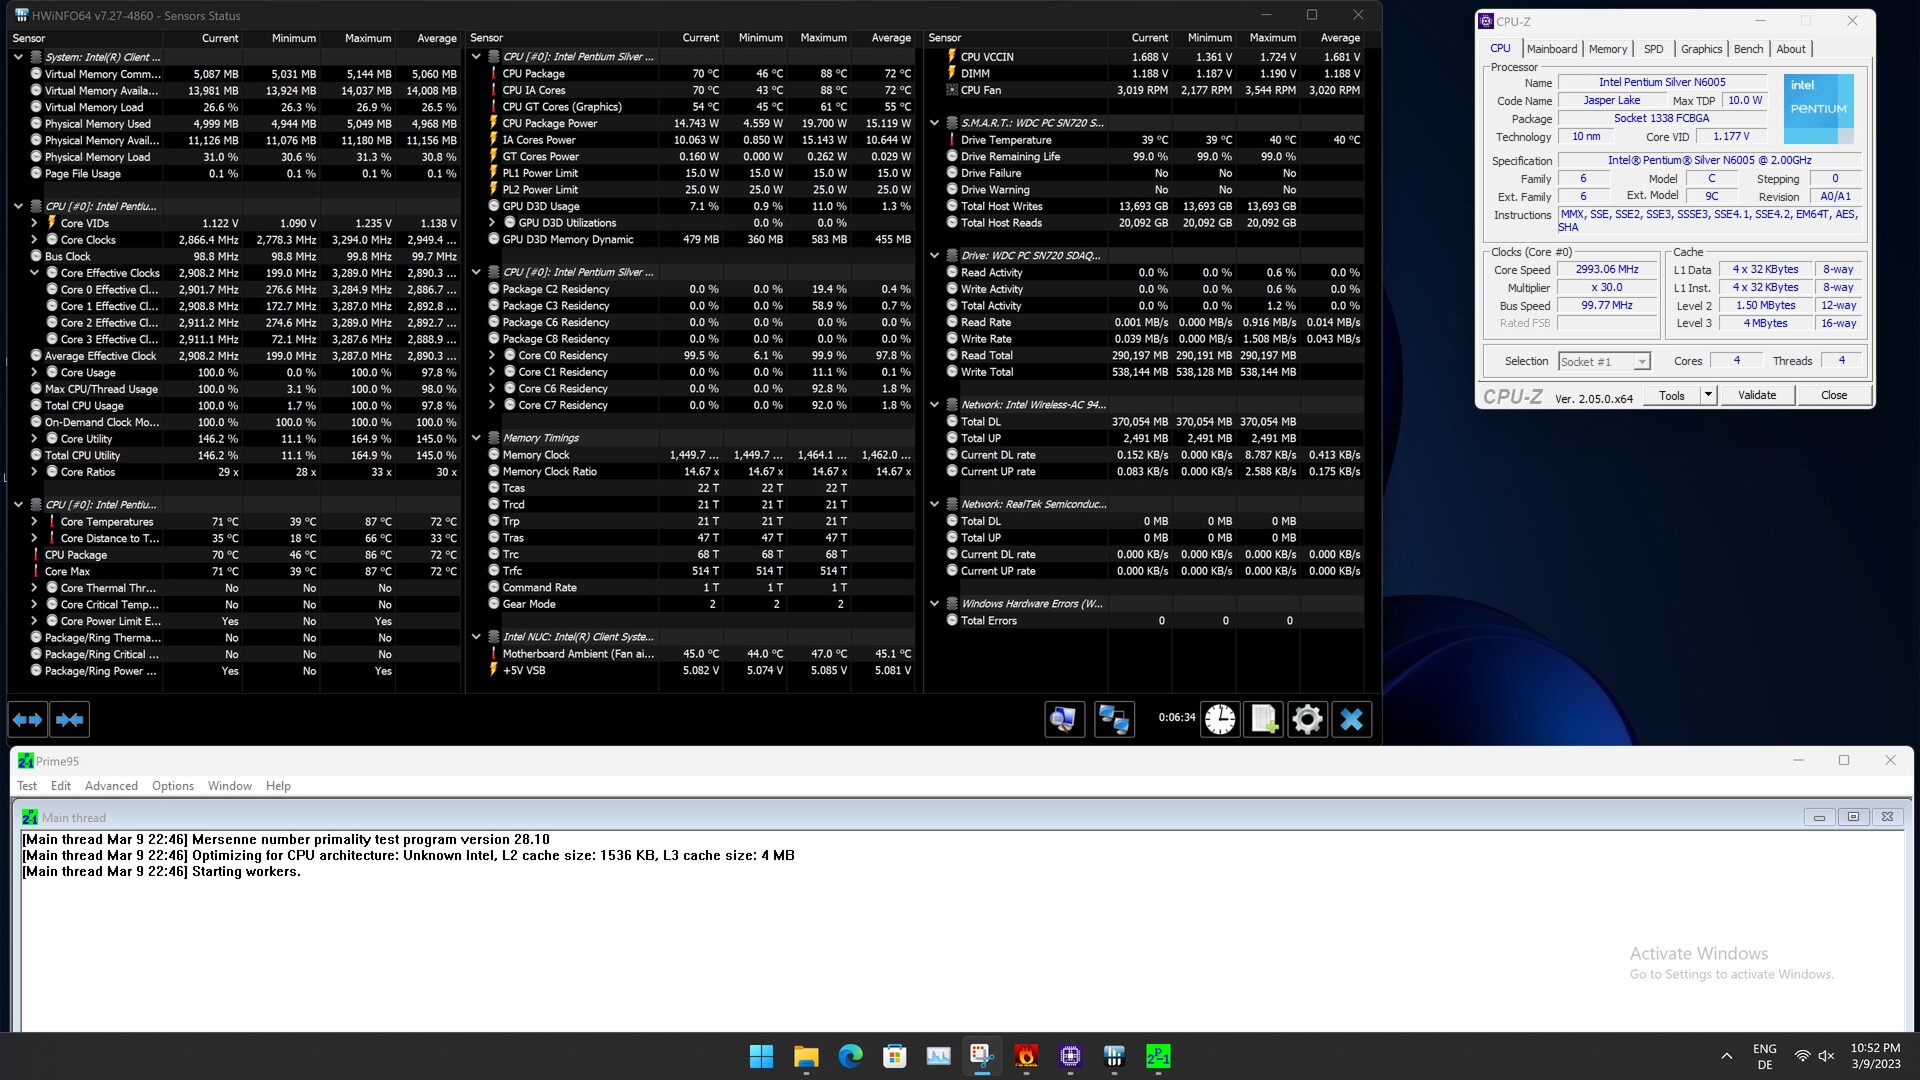Click the Validate button in CPU-Z
Image resolution: width=1920 pixels, height=1080 pixels.
click(x=1756, y=395)
